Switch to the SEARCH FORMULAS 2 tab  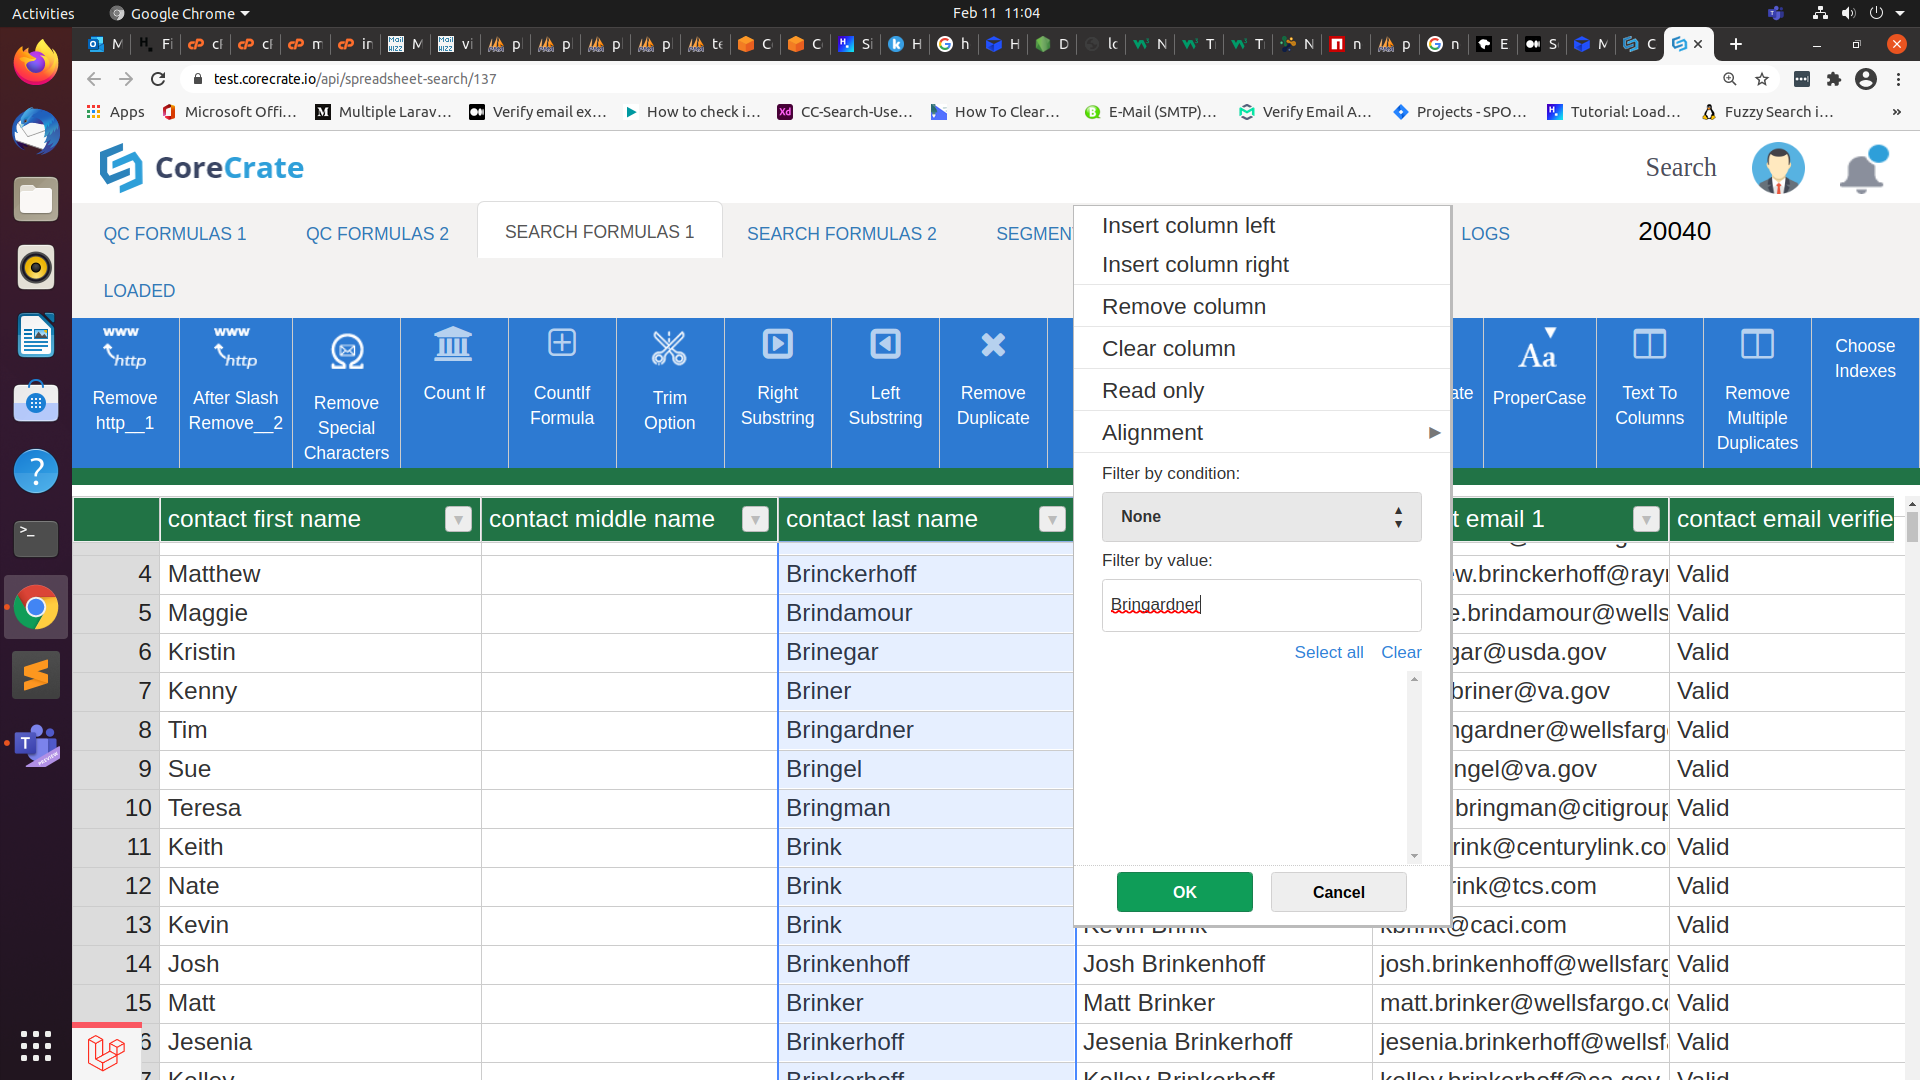click(x=841, y=234)
